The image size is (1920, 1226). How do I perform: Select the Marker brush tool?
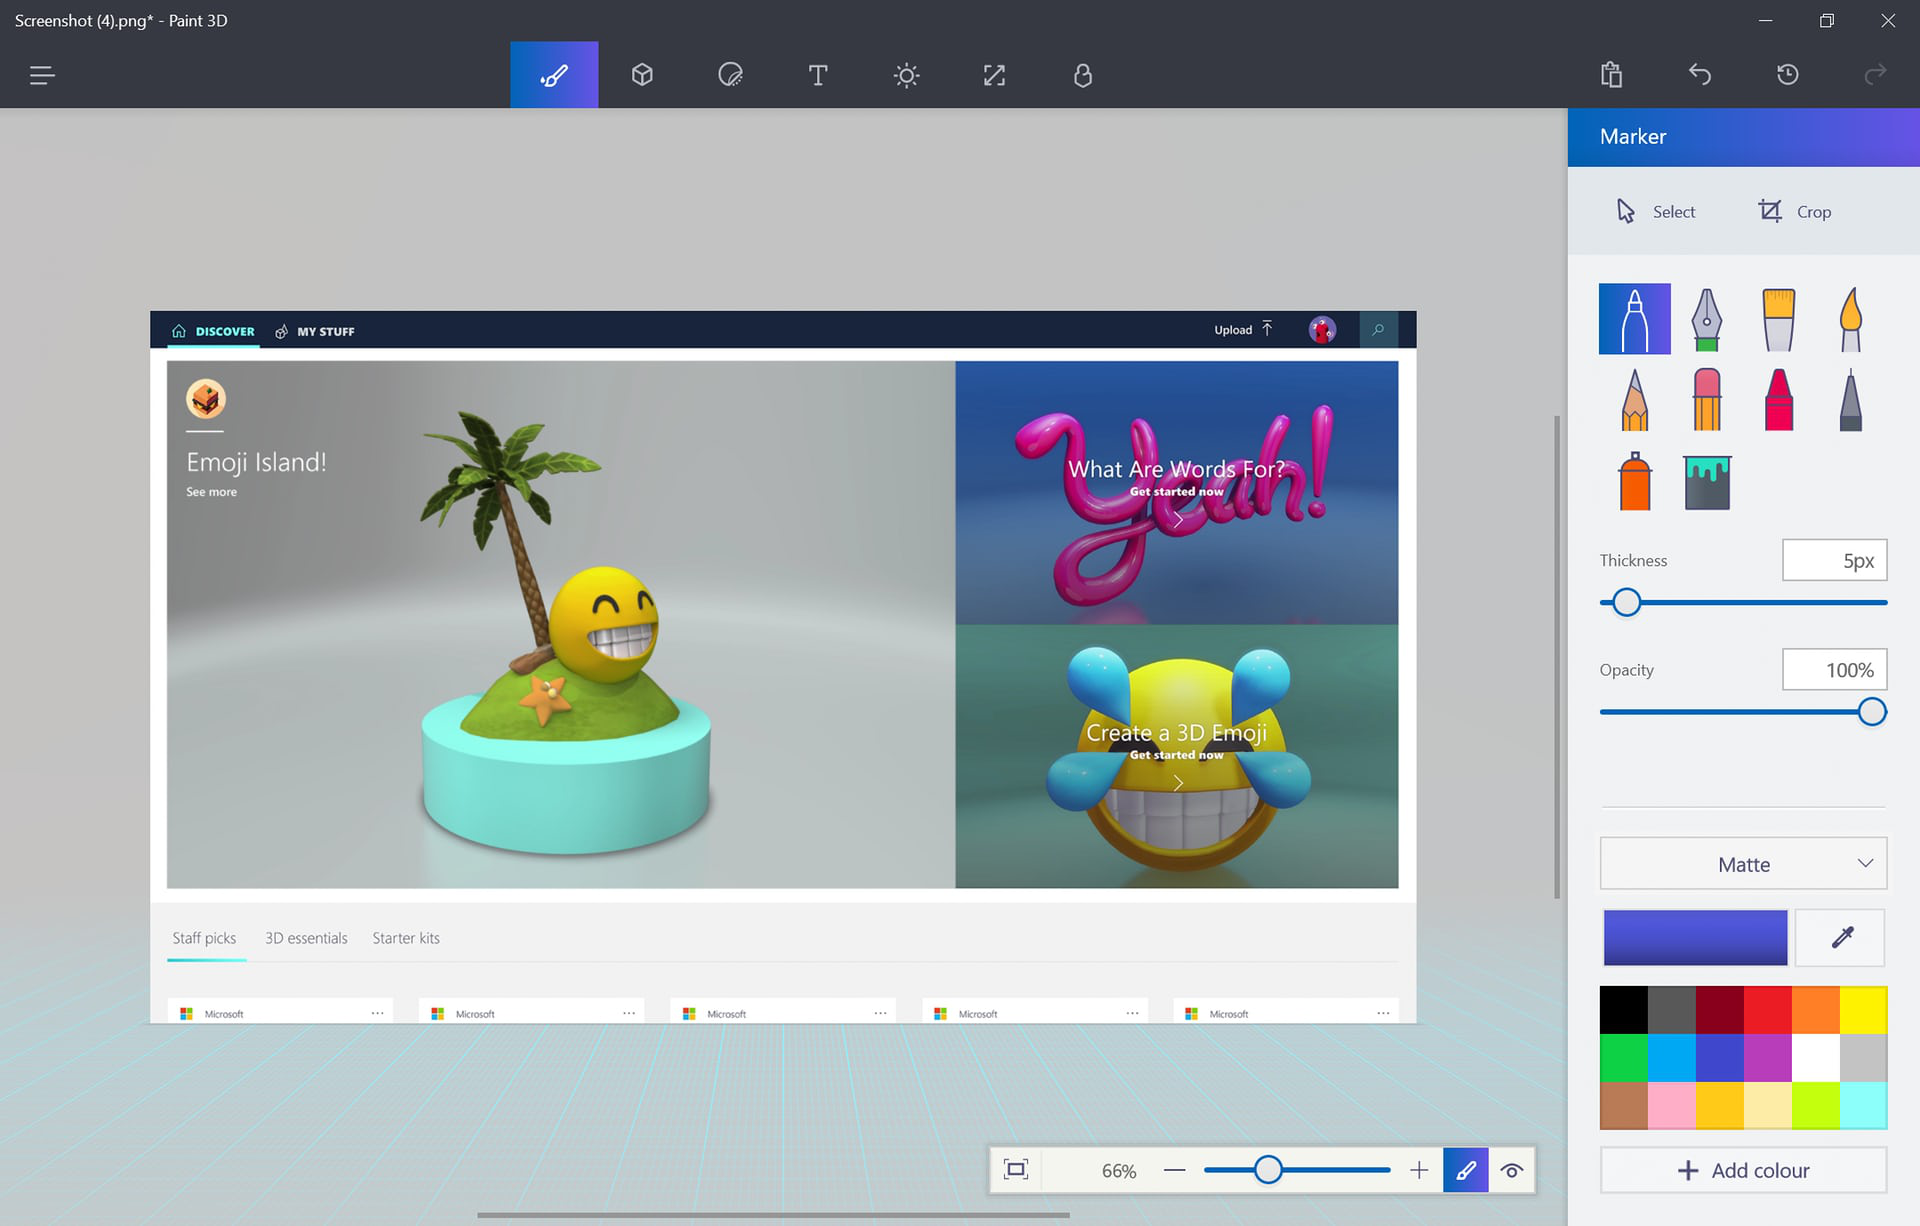(1633, 315)
